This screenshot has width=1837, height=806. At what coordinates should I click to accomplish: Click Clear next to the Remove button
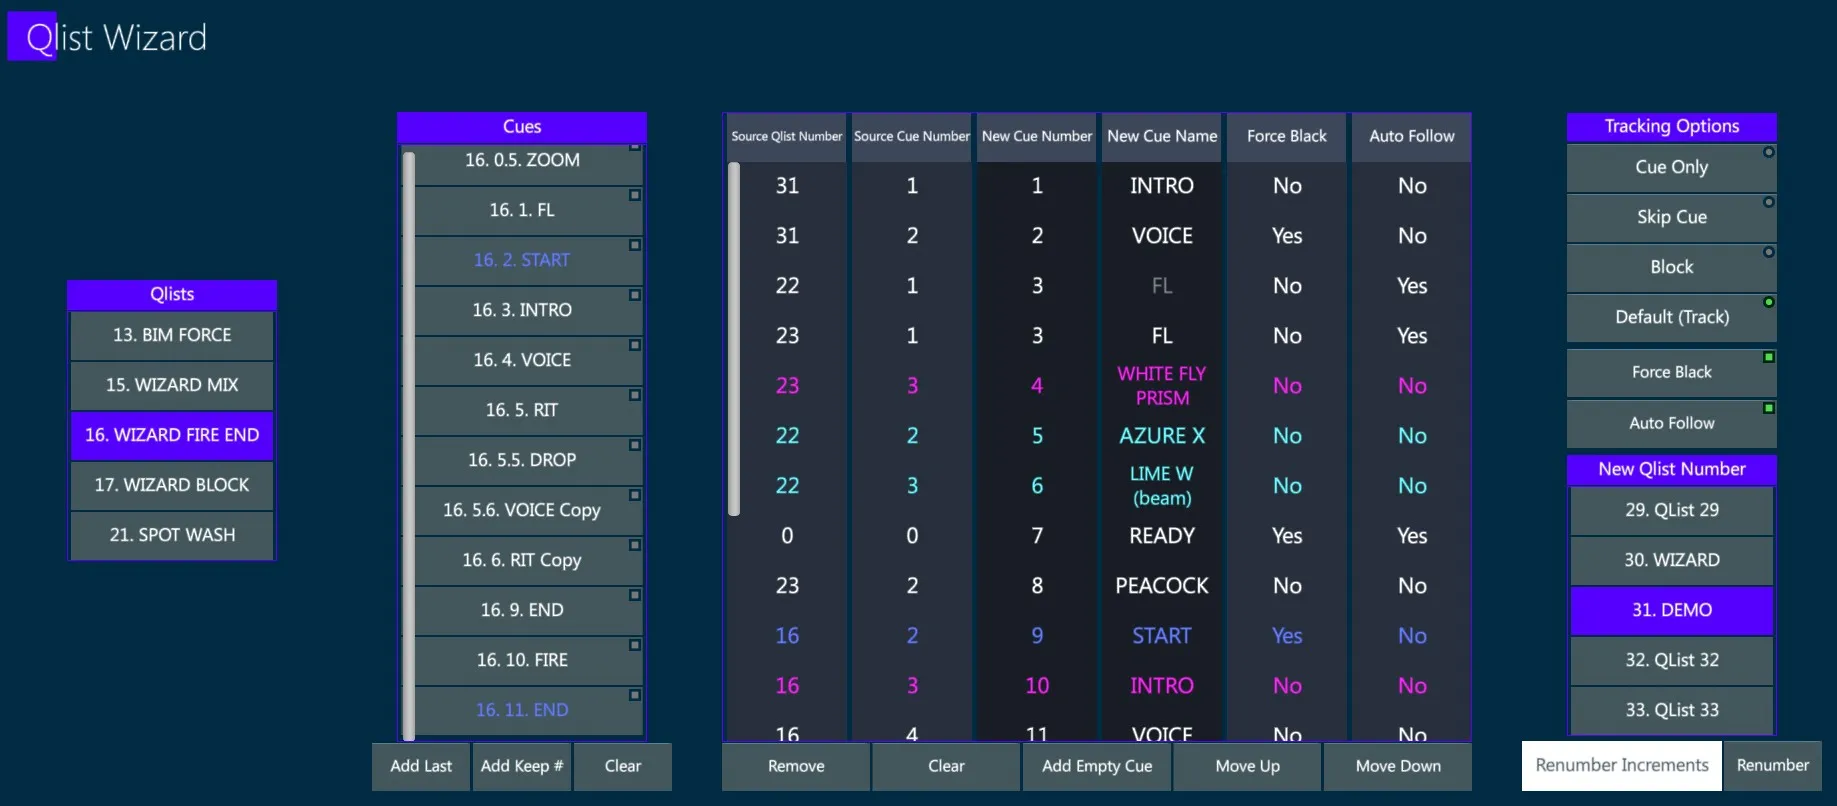pyautogui.click(x=946, y=767)
